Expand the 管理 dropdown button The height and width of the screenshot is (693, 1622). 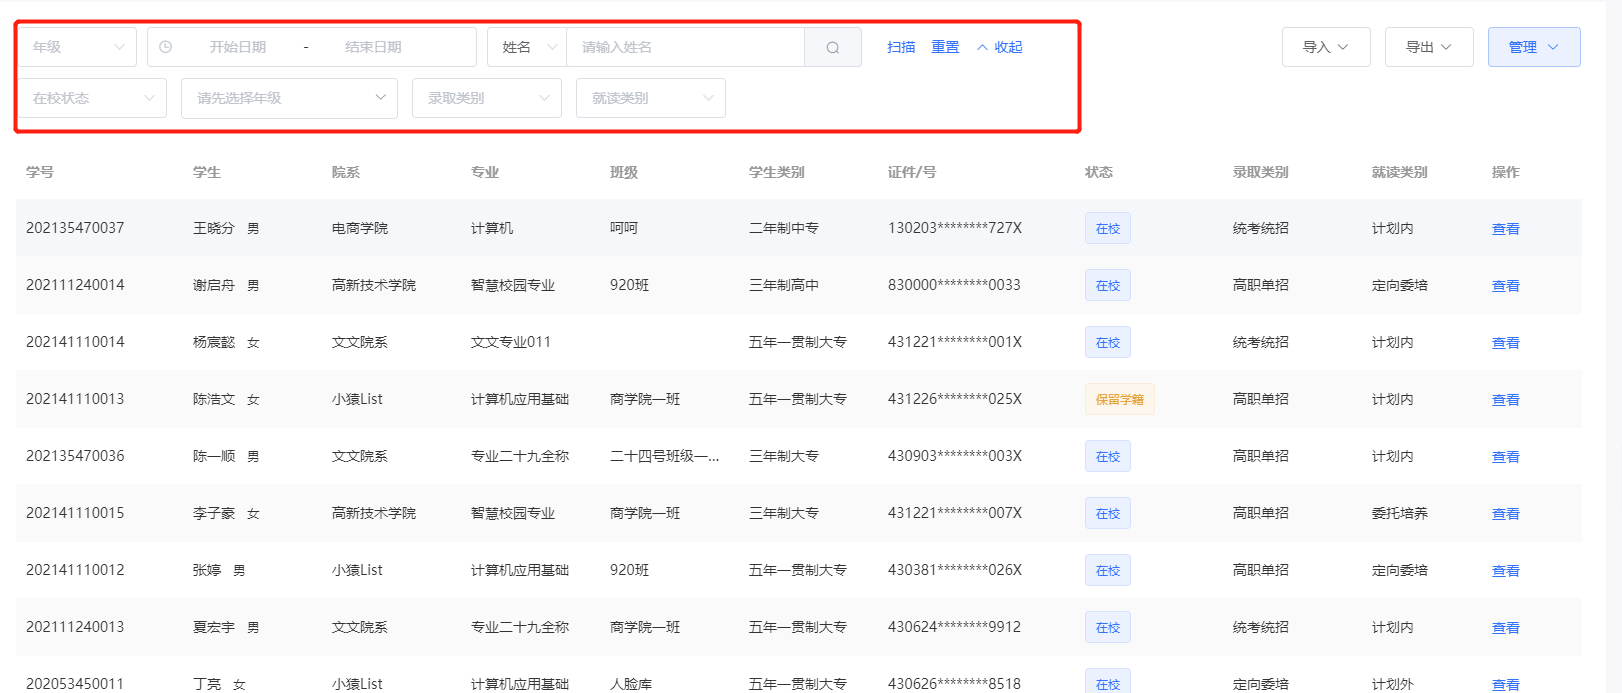click(1534, 47)
